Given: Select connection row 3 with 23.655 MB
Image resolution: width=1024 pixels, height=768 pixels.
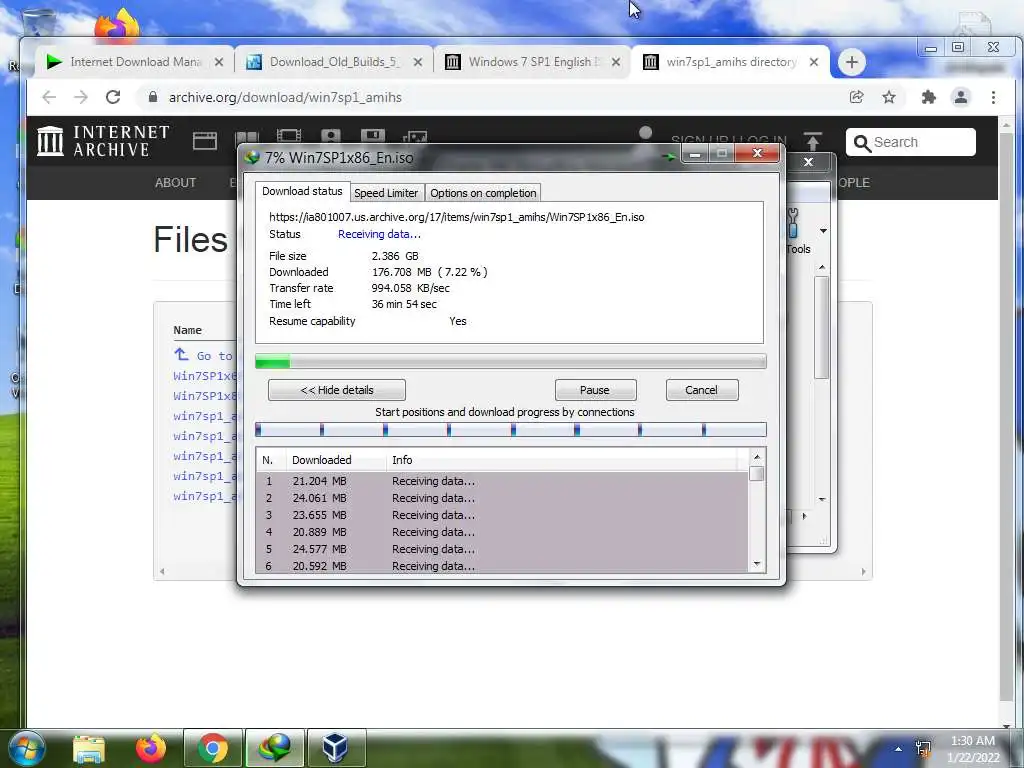Looking at the screenshot, I should 502,515.
